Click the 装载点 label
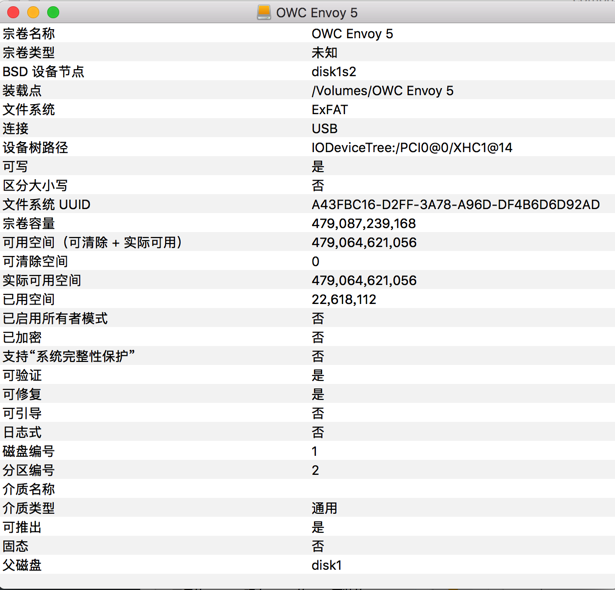The image size is (615, 590). click(x=22, y=91)
